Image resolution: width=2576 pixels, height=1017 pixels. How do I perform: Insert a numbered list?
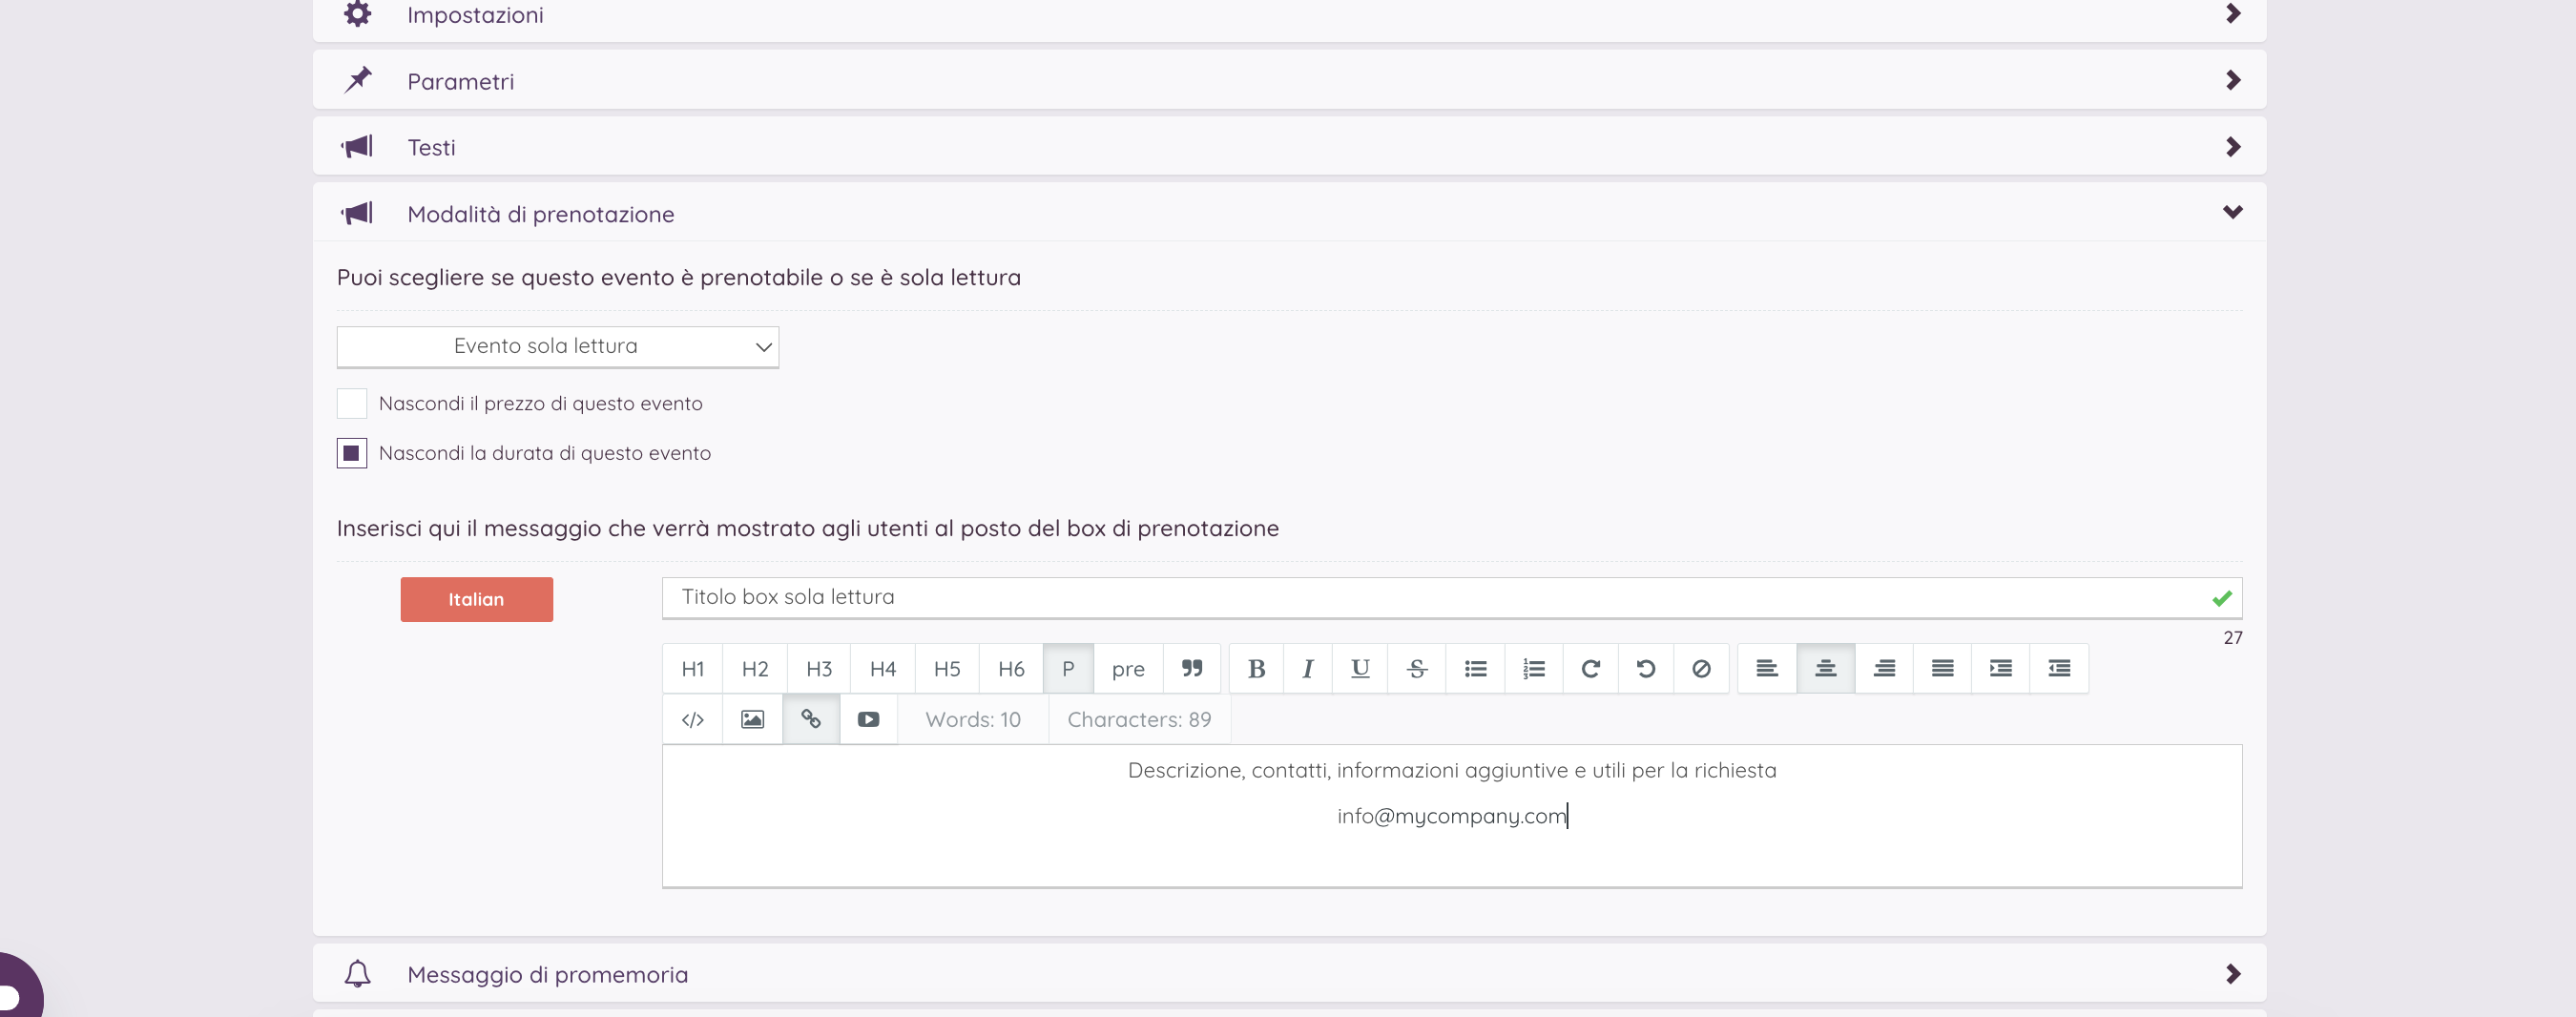point(1533,668)
